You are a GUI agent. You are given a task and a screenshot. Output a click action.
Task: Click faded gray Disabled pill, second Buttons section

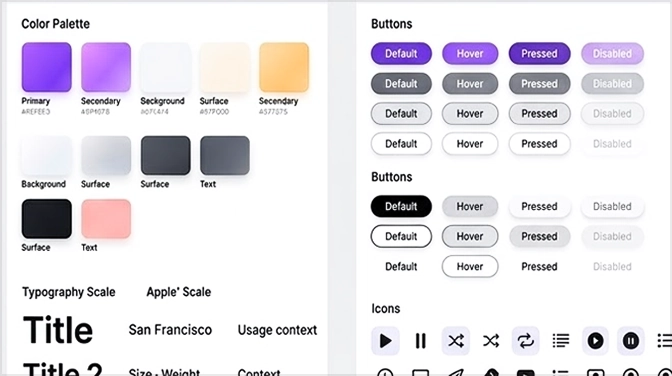(612, 236)
